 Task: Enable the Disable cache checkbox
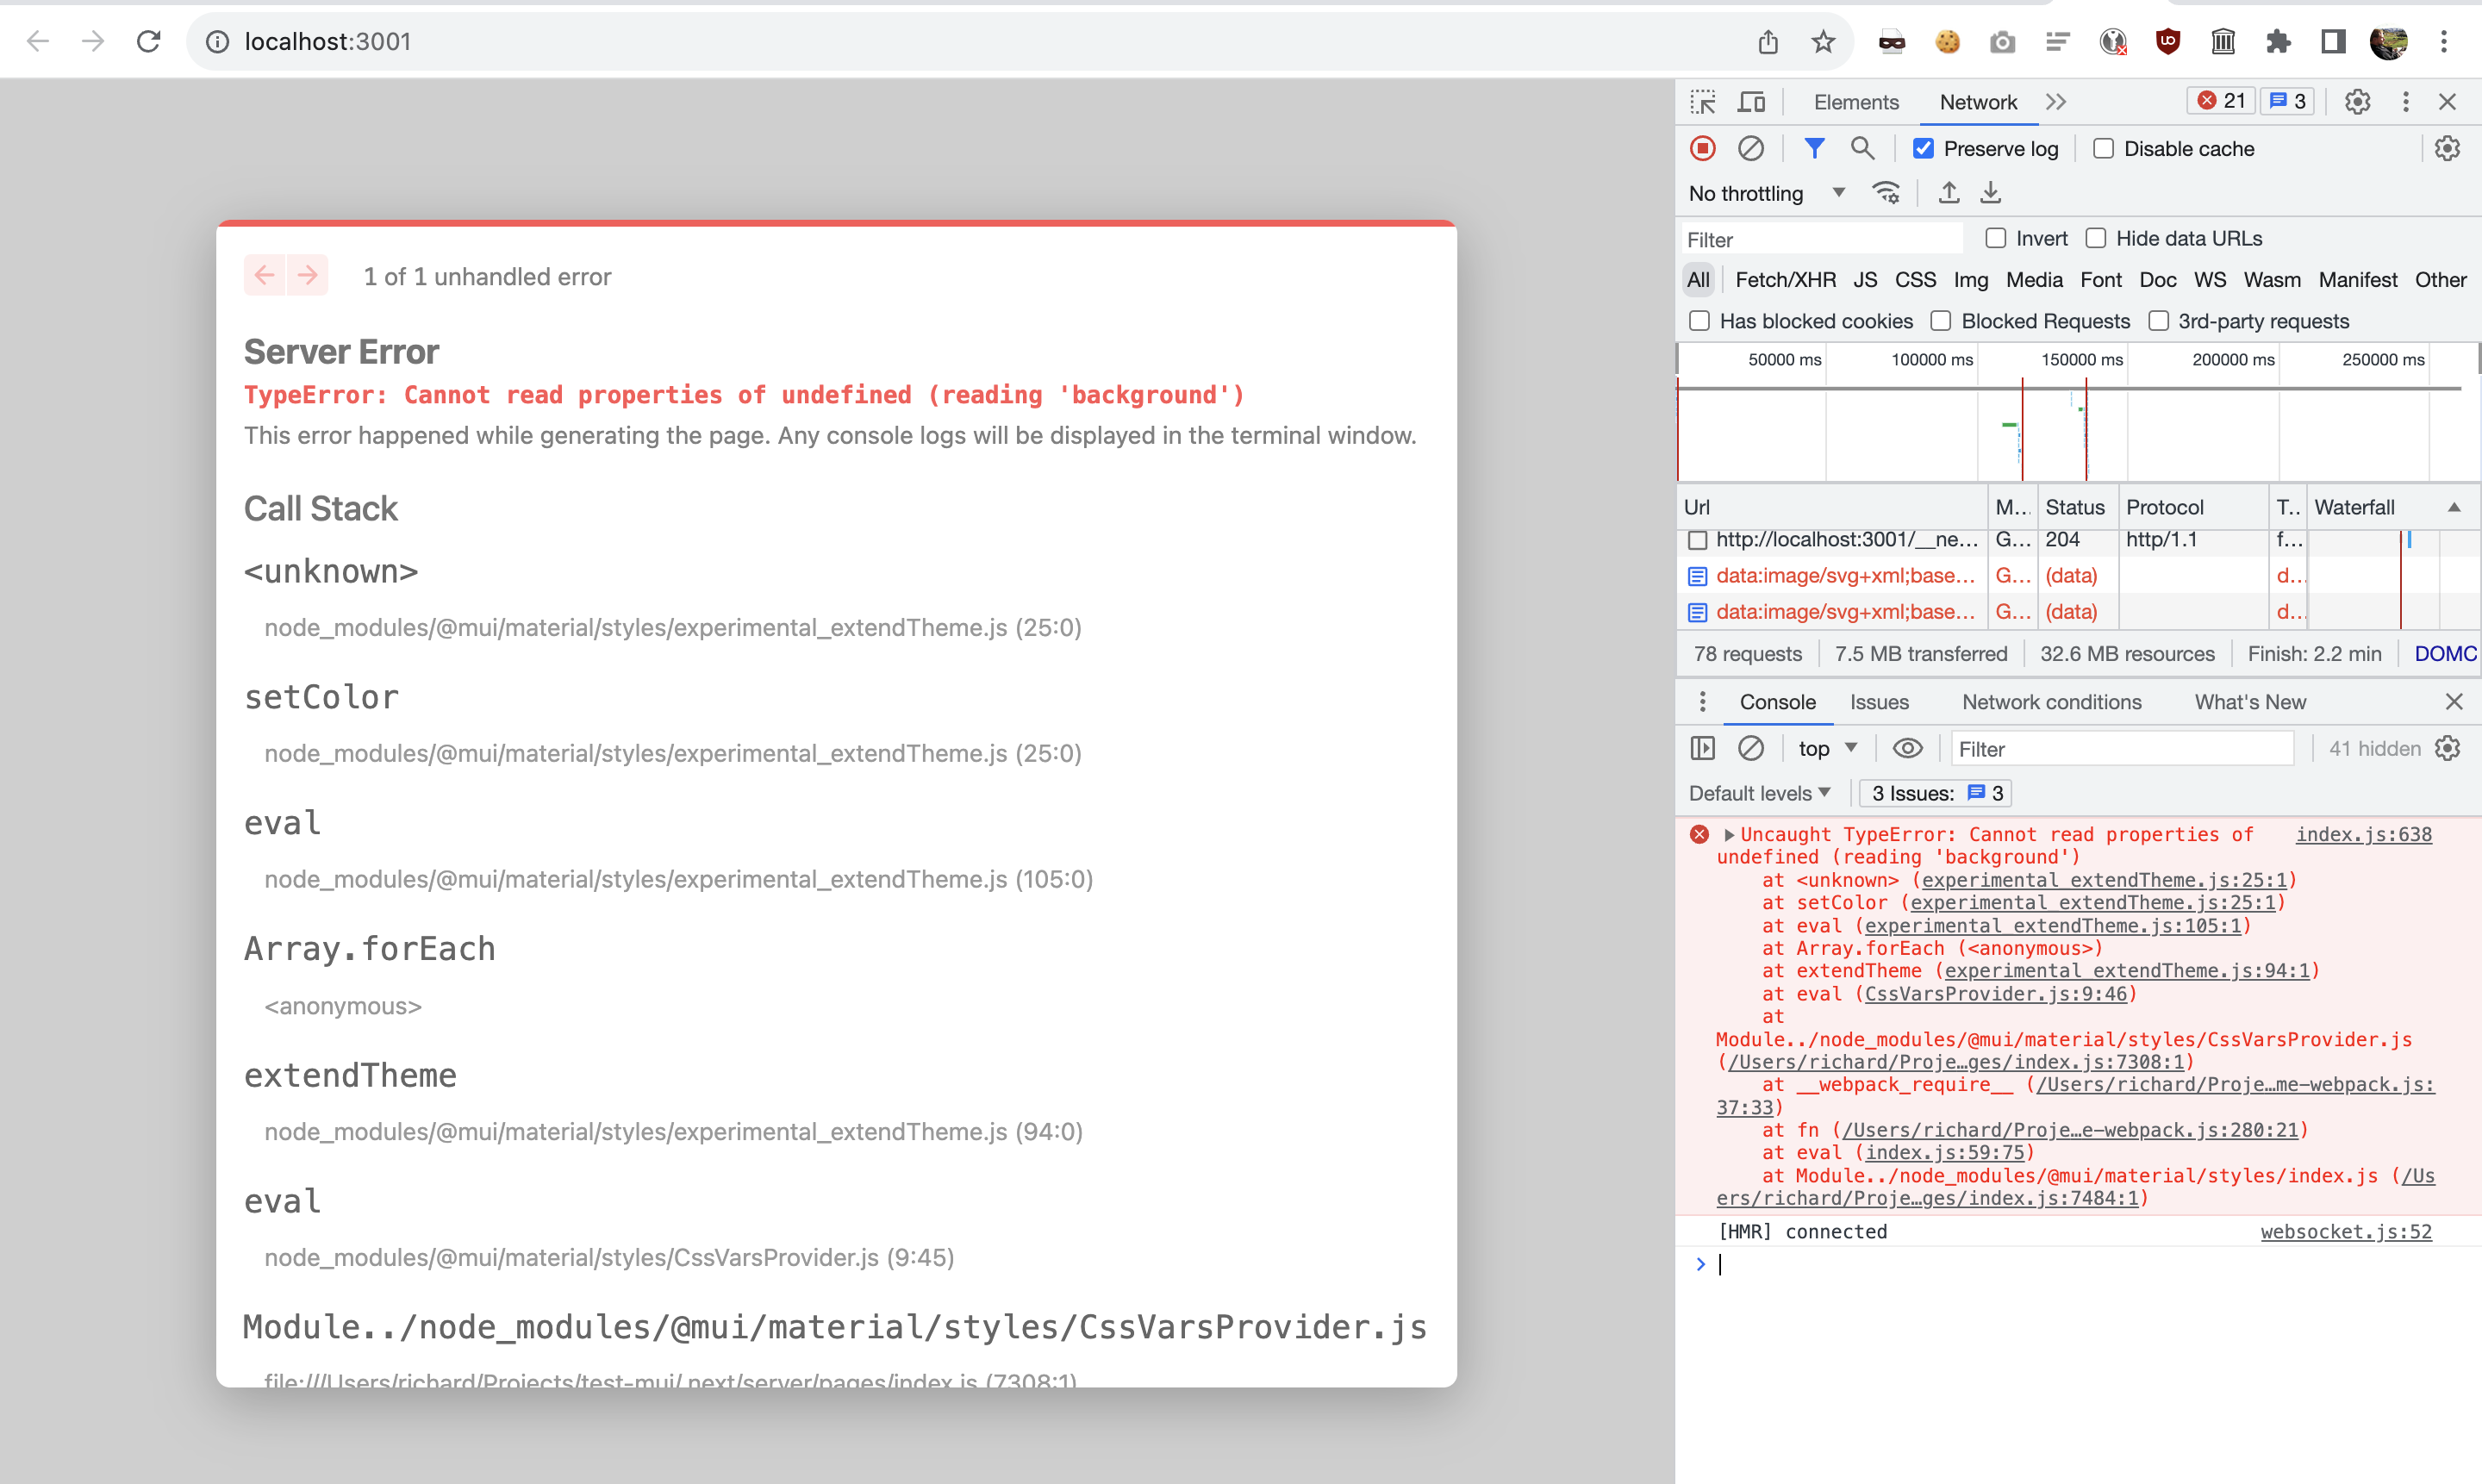coord(2103,149)
